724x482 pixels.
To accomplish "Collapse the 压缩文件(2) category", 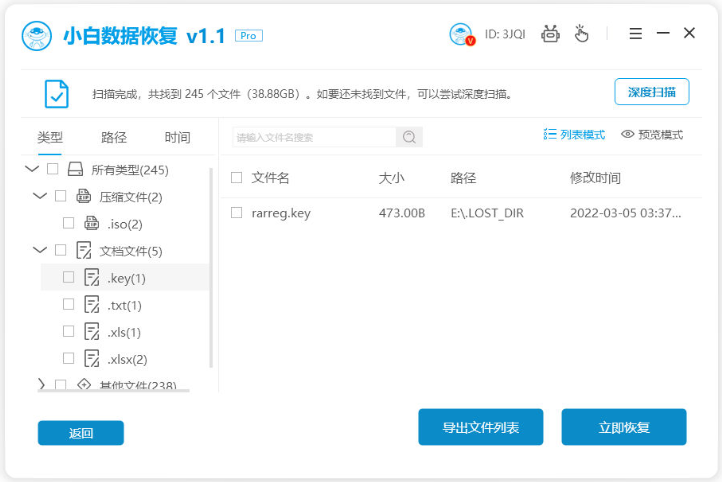I will (x=40, y=197).
